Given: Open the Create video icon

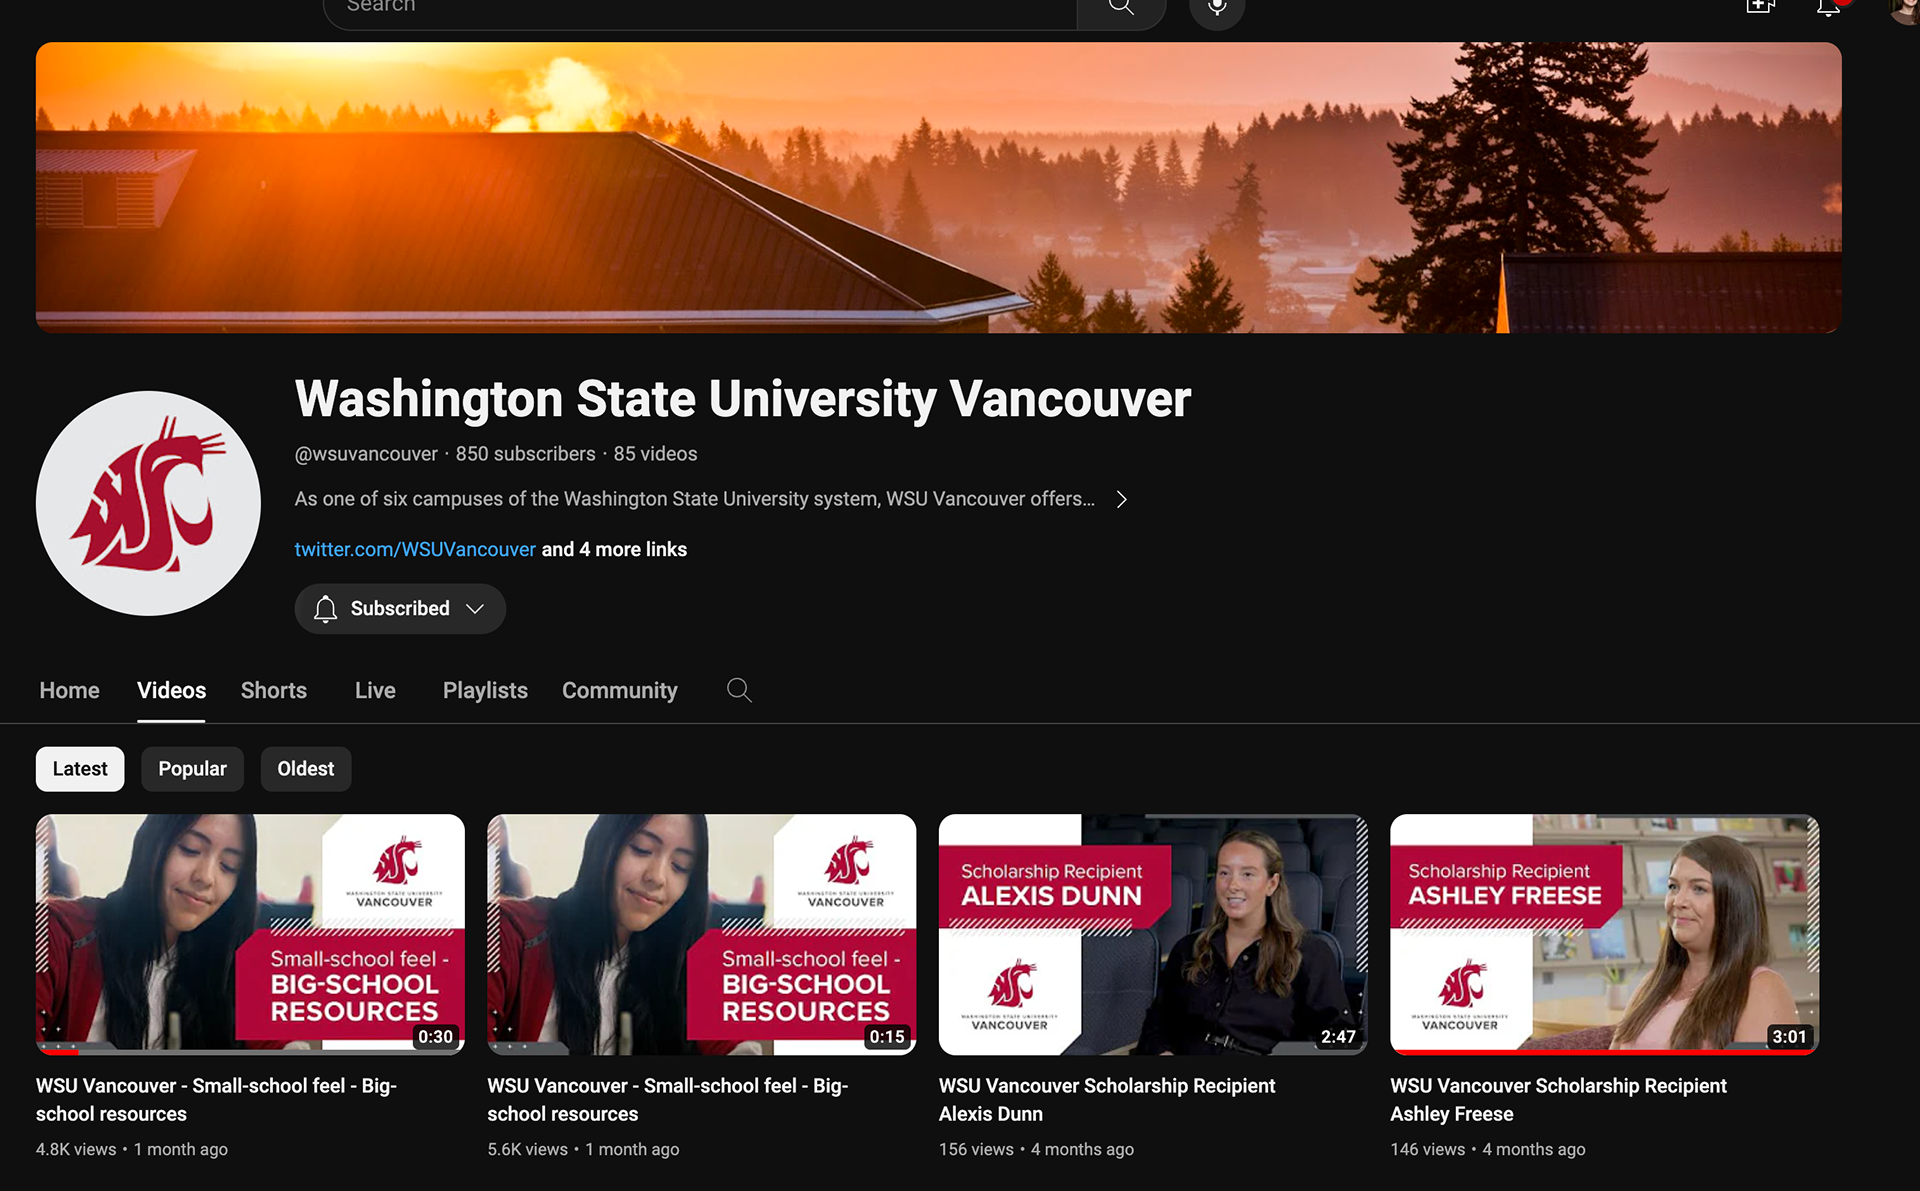Looking at the screenshot, I should point(1760,6).
